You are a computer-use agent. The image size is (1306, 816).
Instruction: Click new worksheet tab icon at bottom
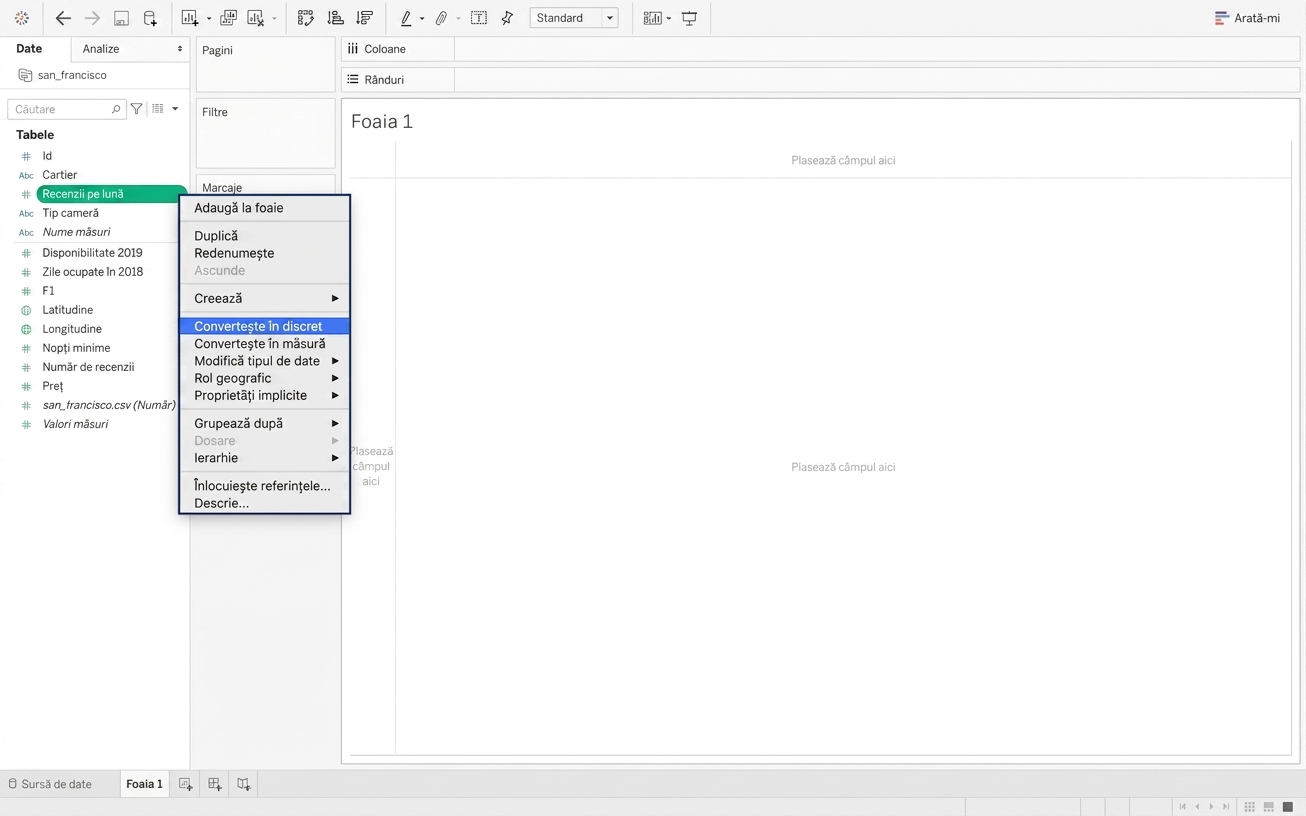[185, 784]
